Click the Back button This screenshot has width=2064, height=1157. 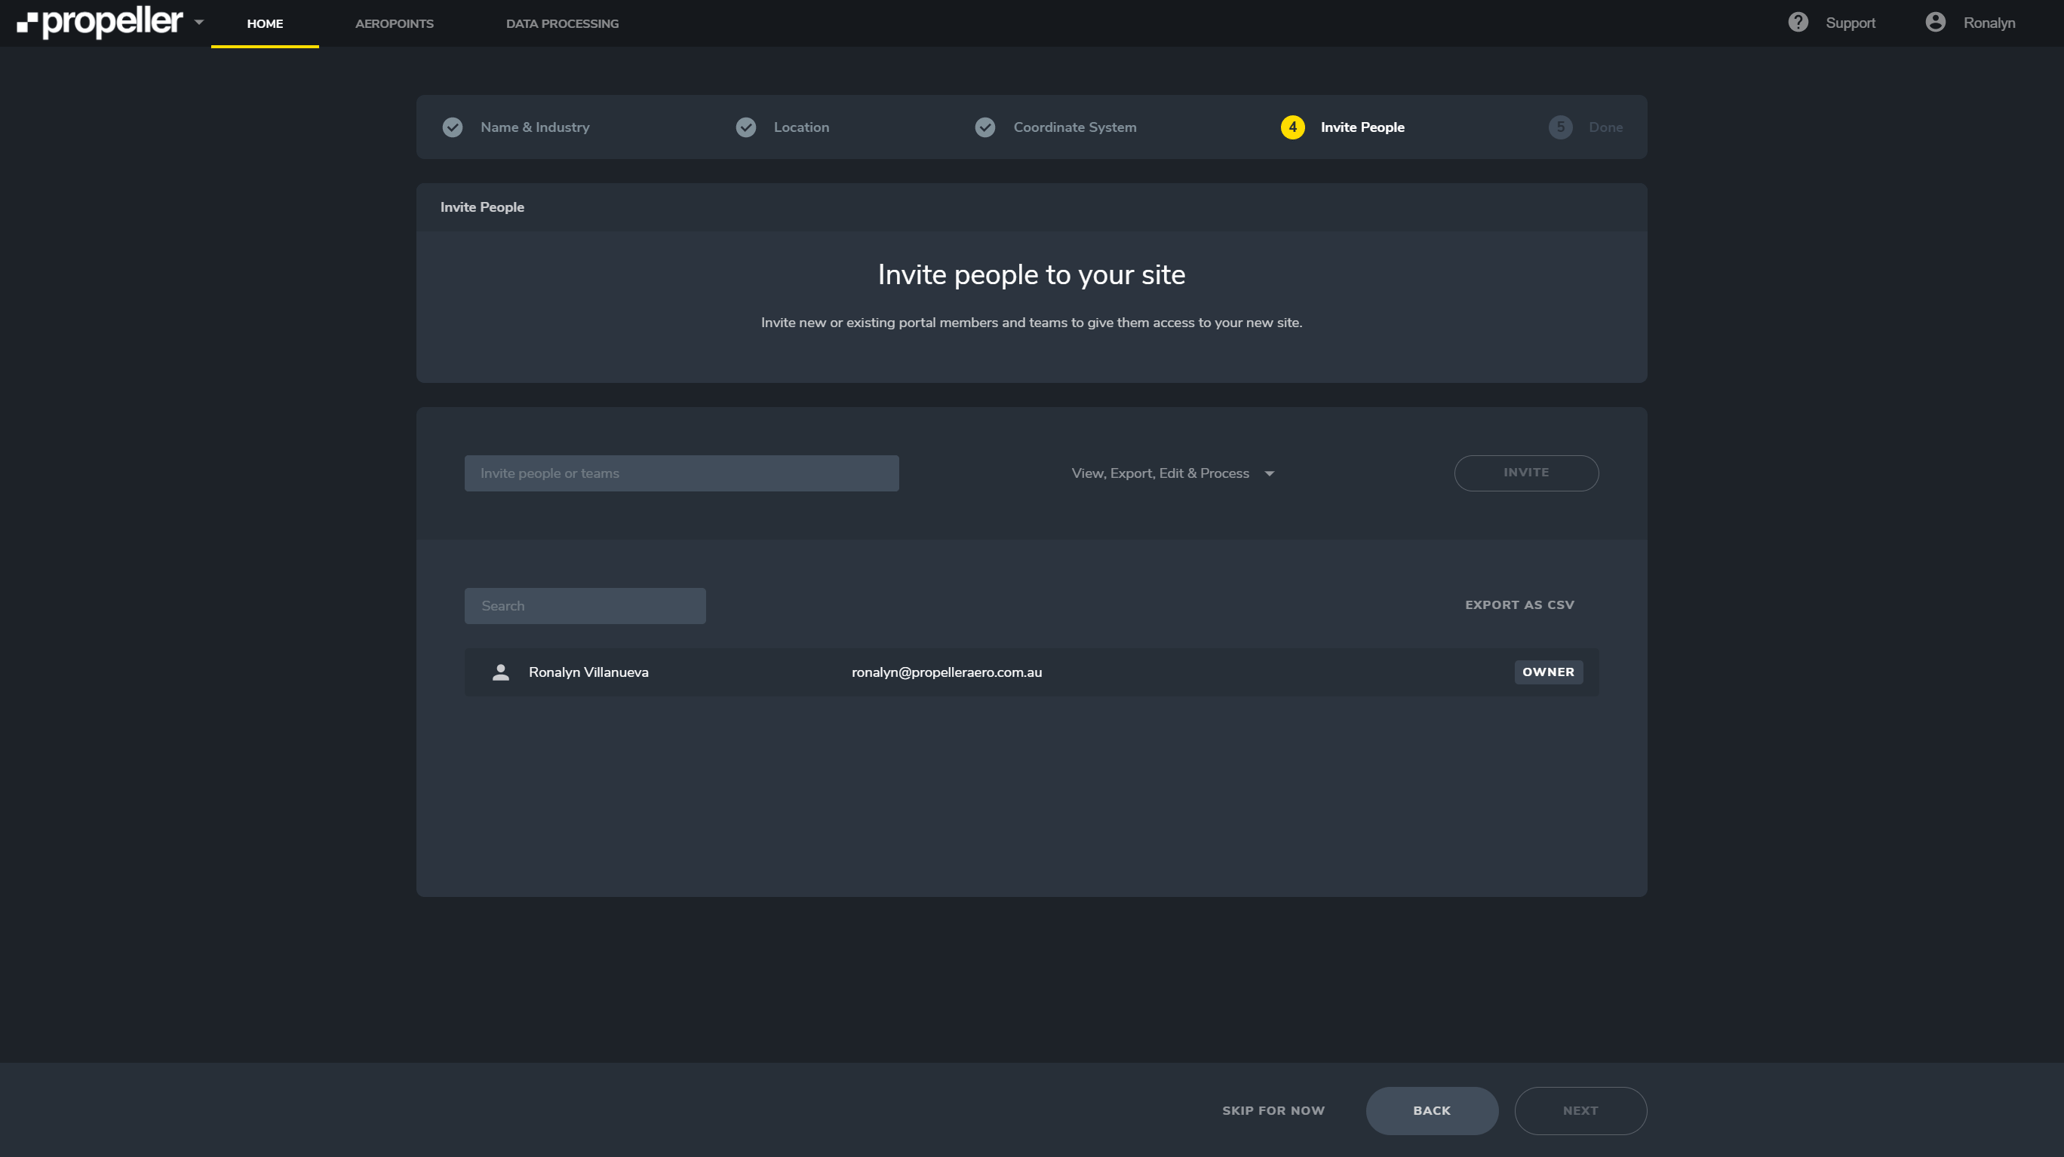[x=1431, y=1111]
